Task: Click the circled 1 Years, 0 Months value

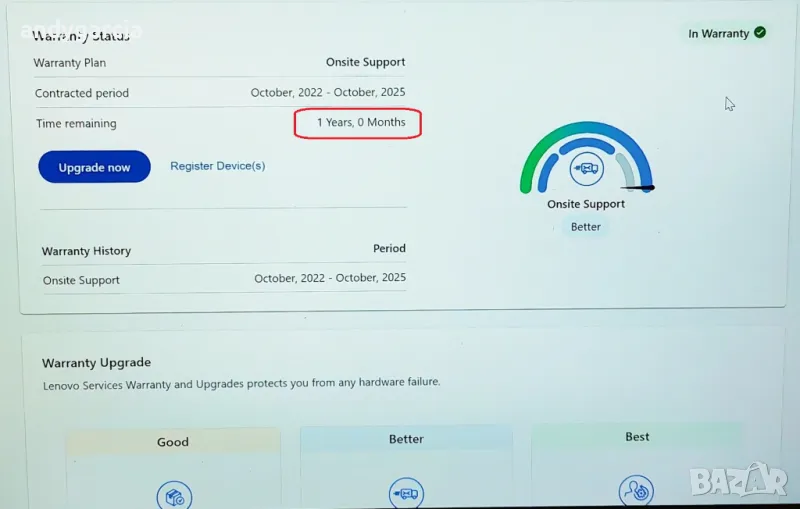Action: (x=361, y=123)
